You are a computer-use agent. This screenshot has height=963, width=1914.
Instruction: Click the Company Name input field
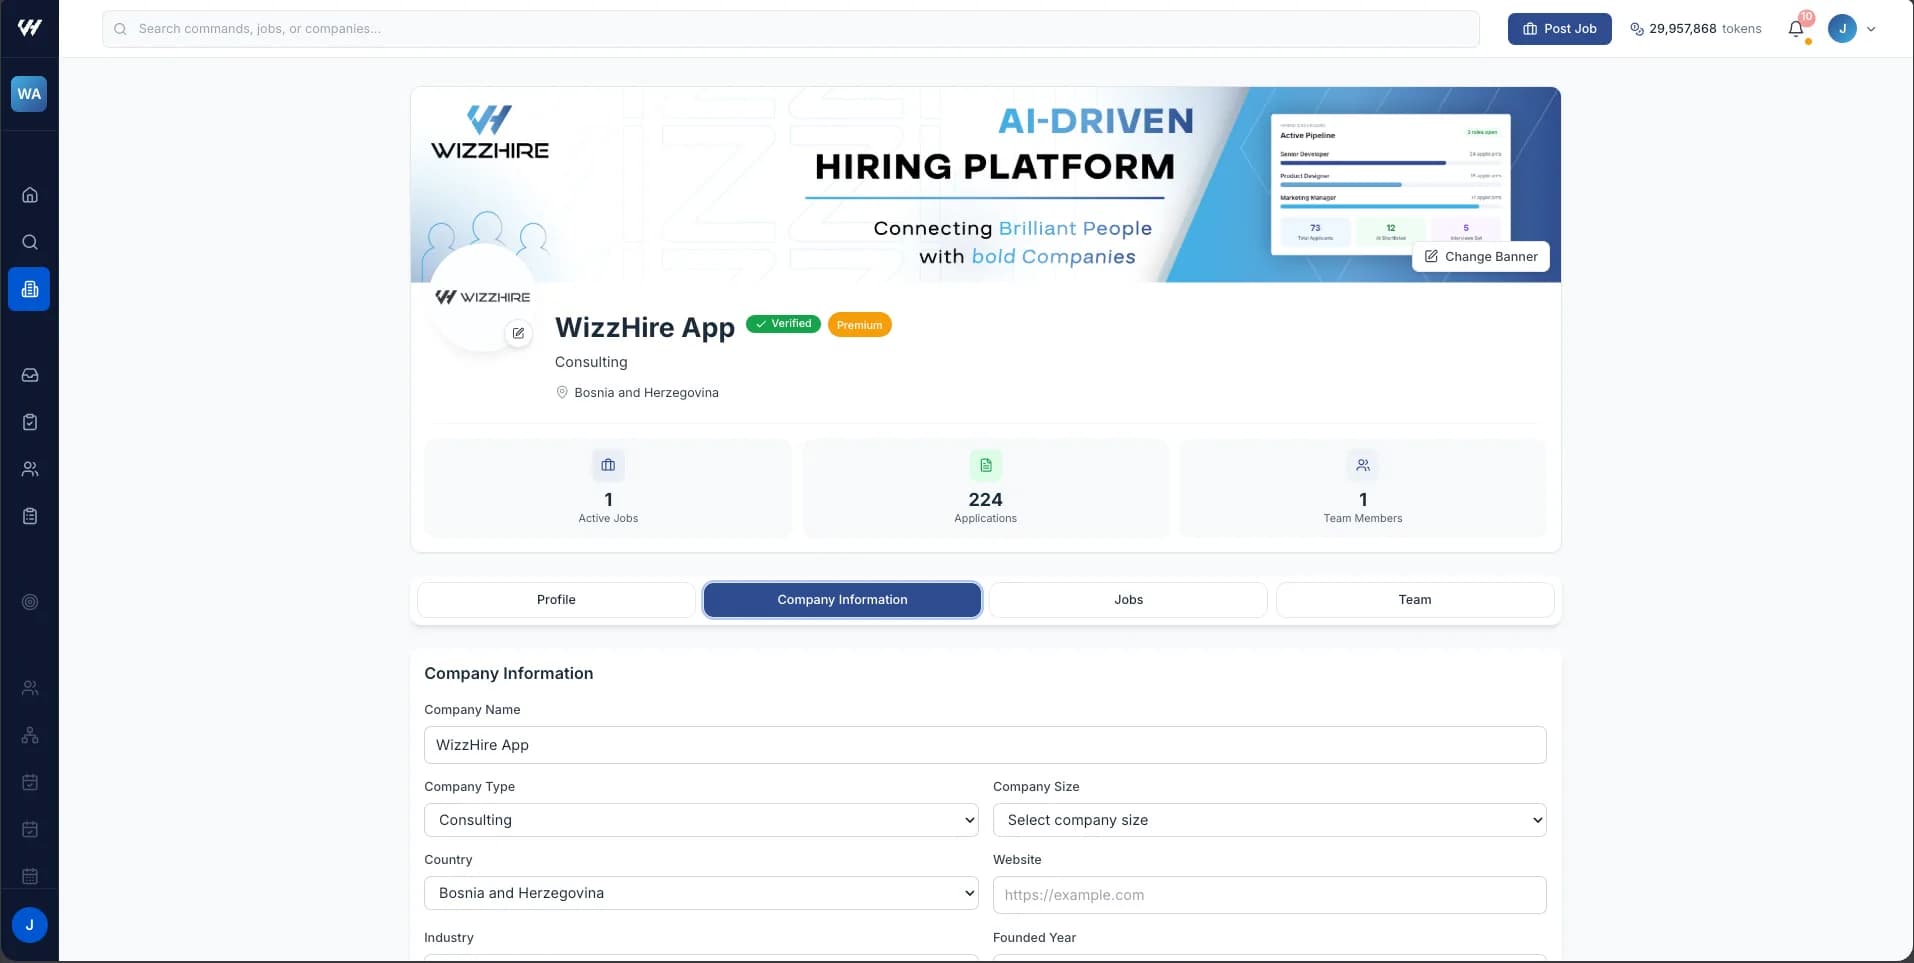click(x=985, y=745)
